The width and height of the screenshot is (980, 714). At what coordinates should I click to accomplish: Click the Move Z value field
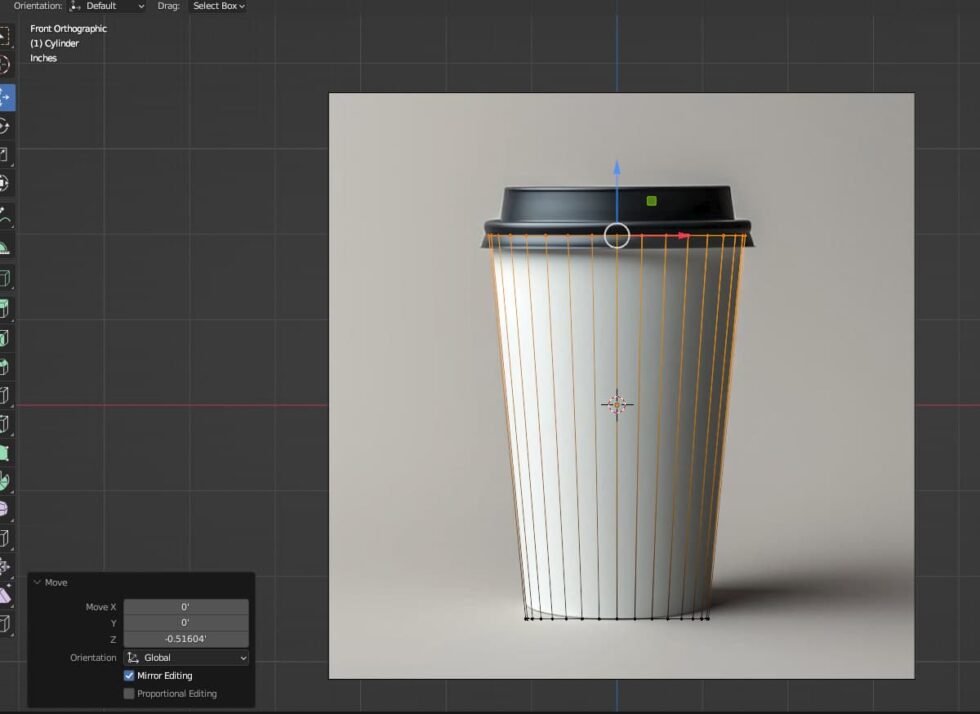tap(186, 638)
